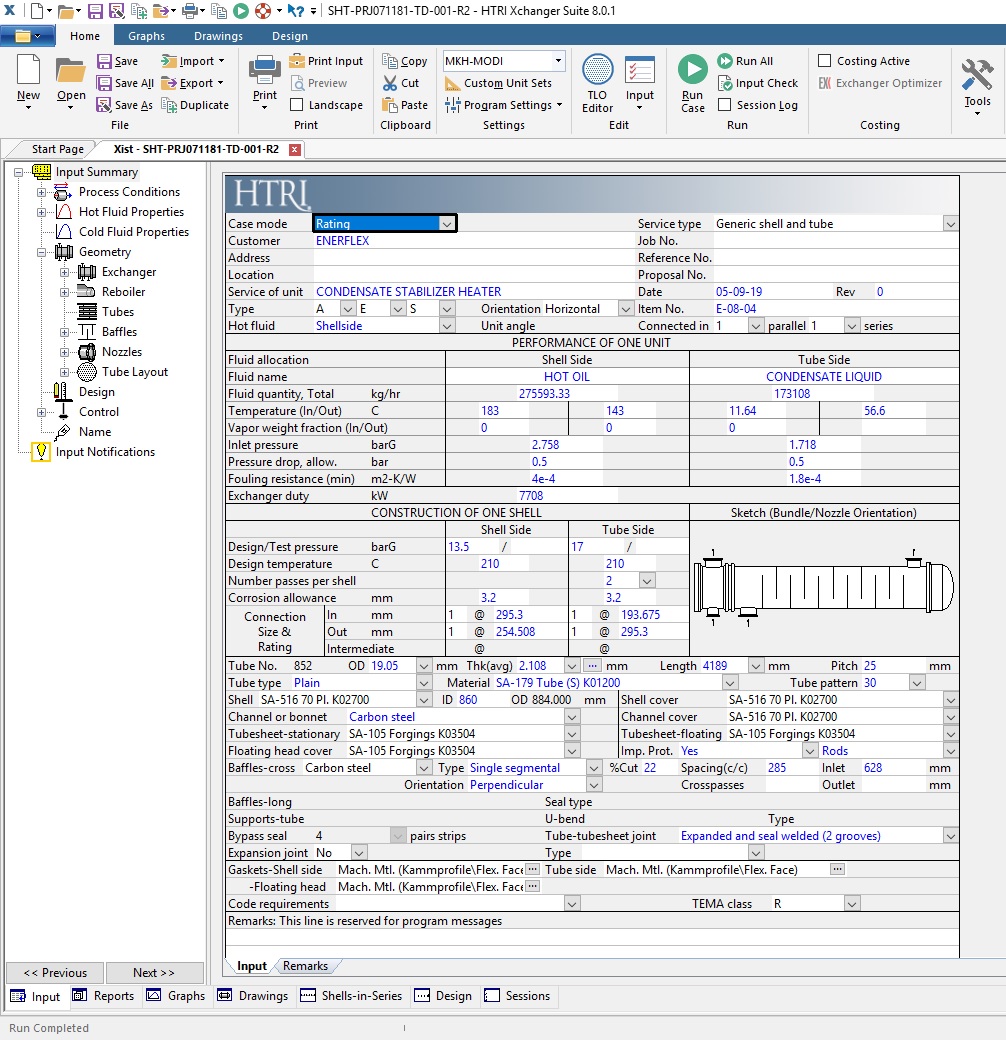Click the exchanger sketch thumbnail
Viewport: 1006px width, 1040px height.
tap(824, 587)
